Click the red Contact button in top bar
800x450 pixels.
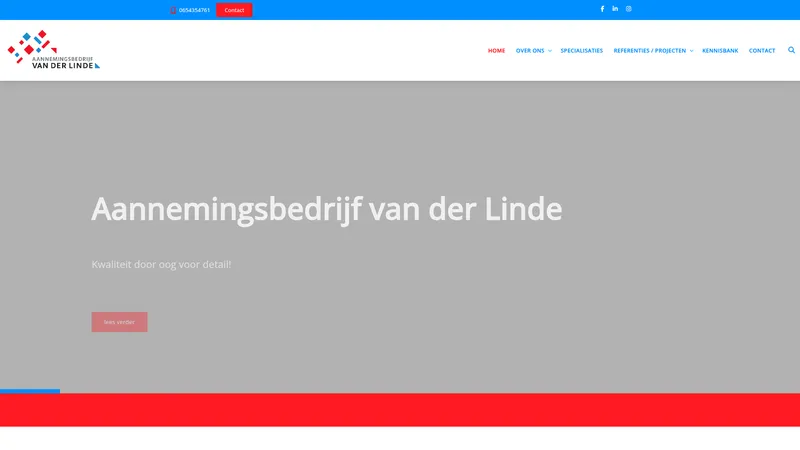(234, 10)
